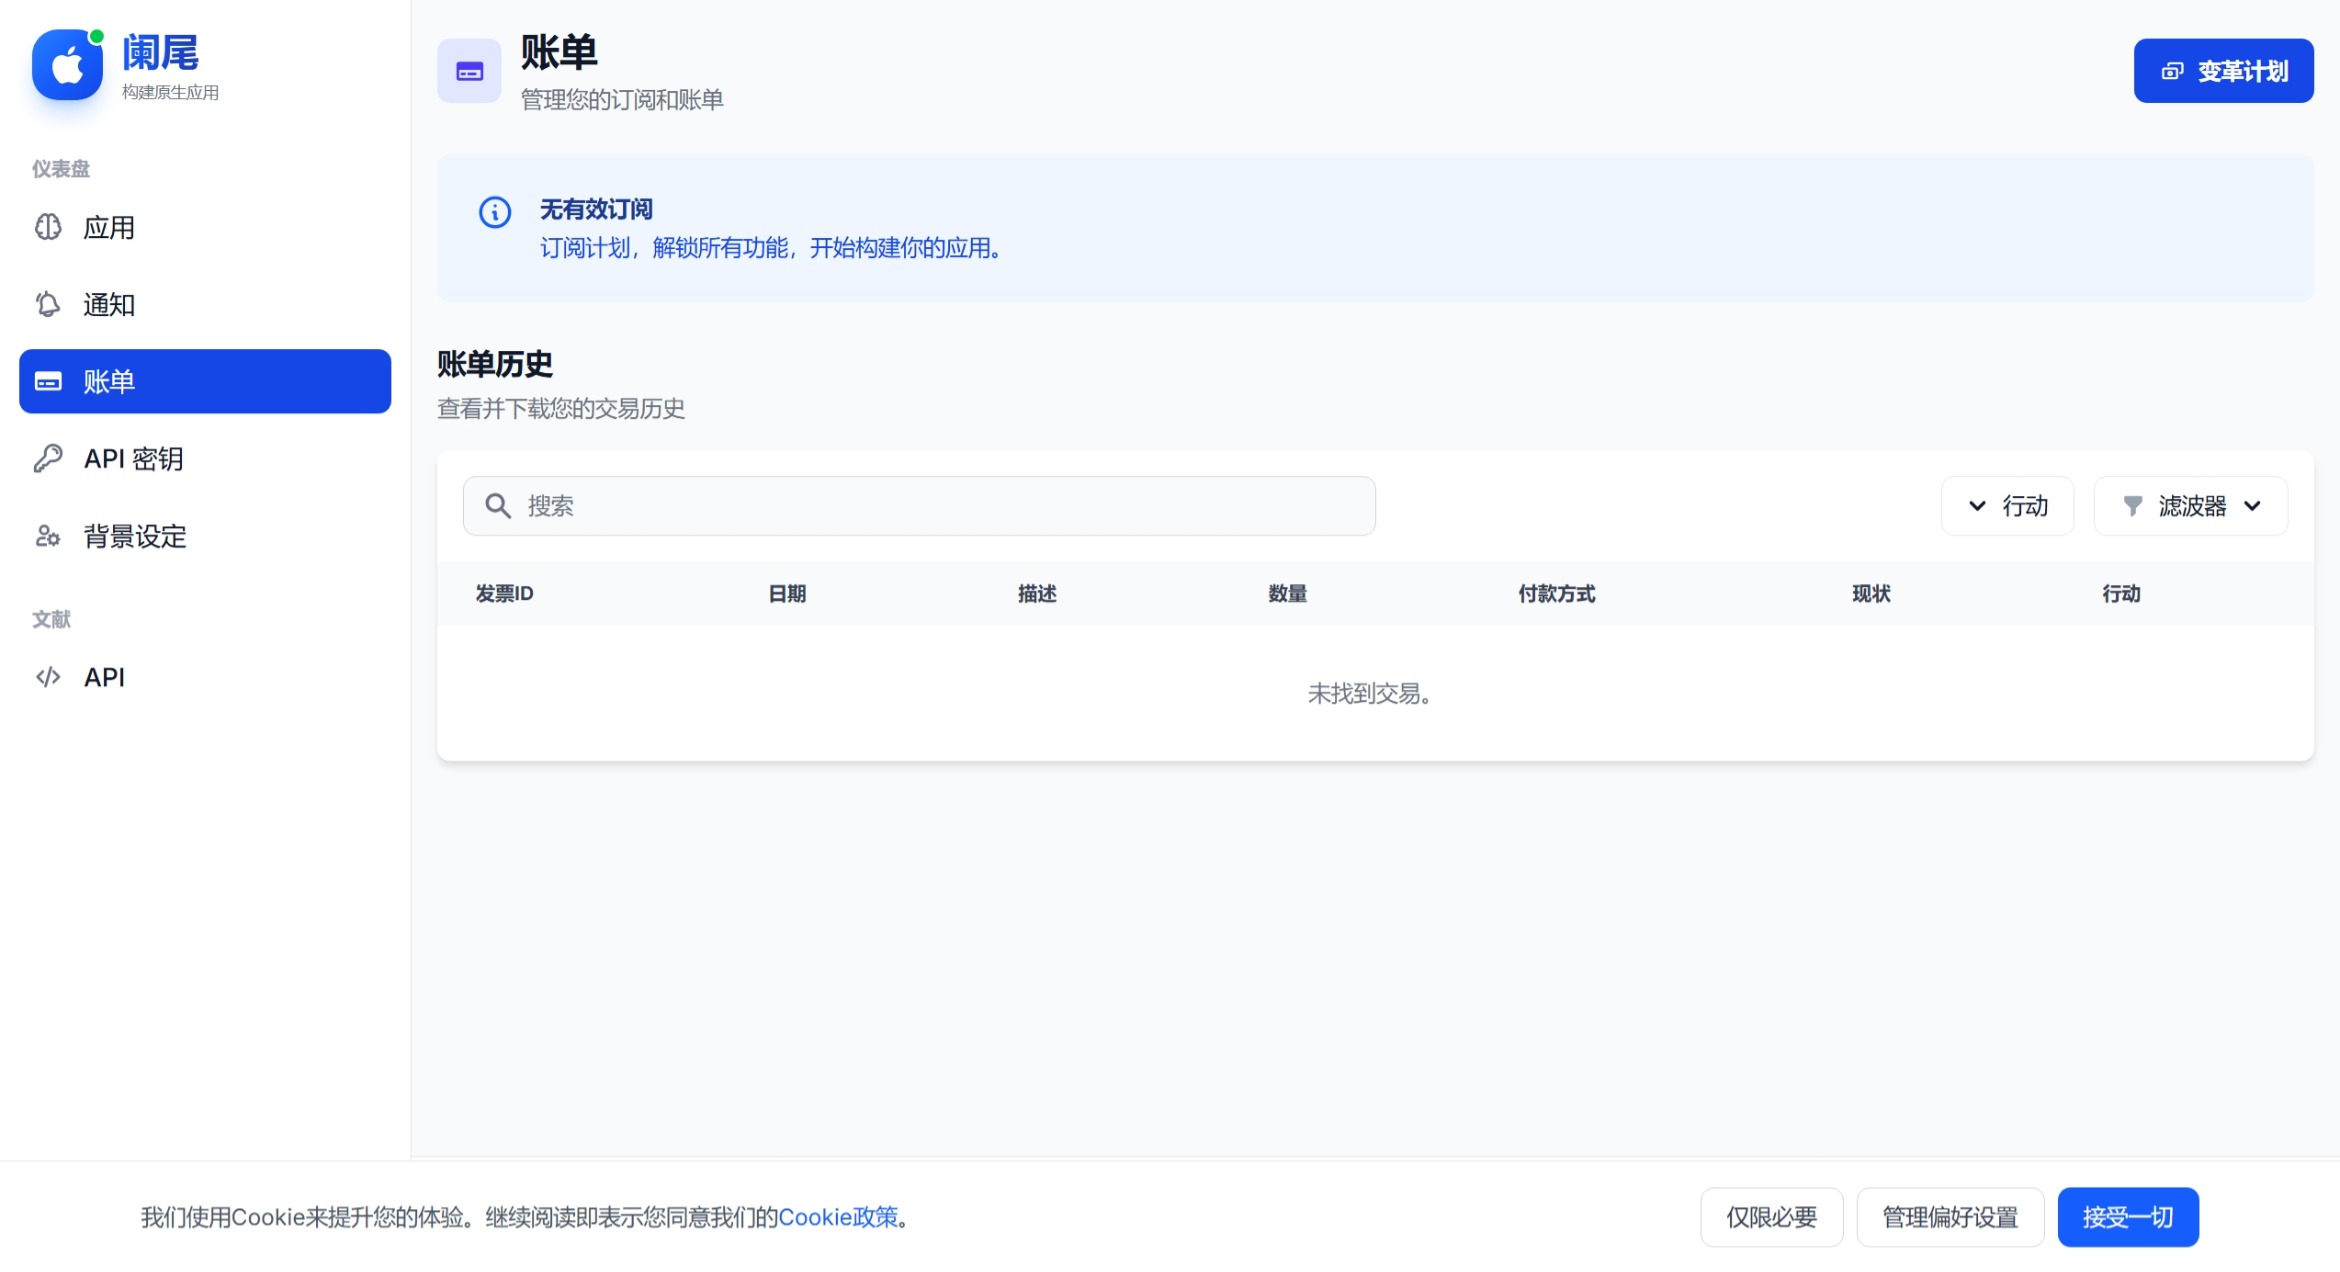2340x1272 pixels.
Task: Click the blue info circle icon
Action: pos(494,212)
